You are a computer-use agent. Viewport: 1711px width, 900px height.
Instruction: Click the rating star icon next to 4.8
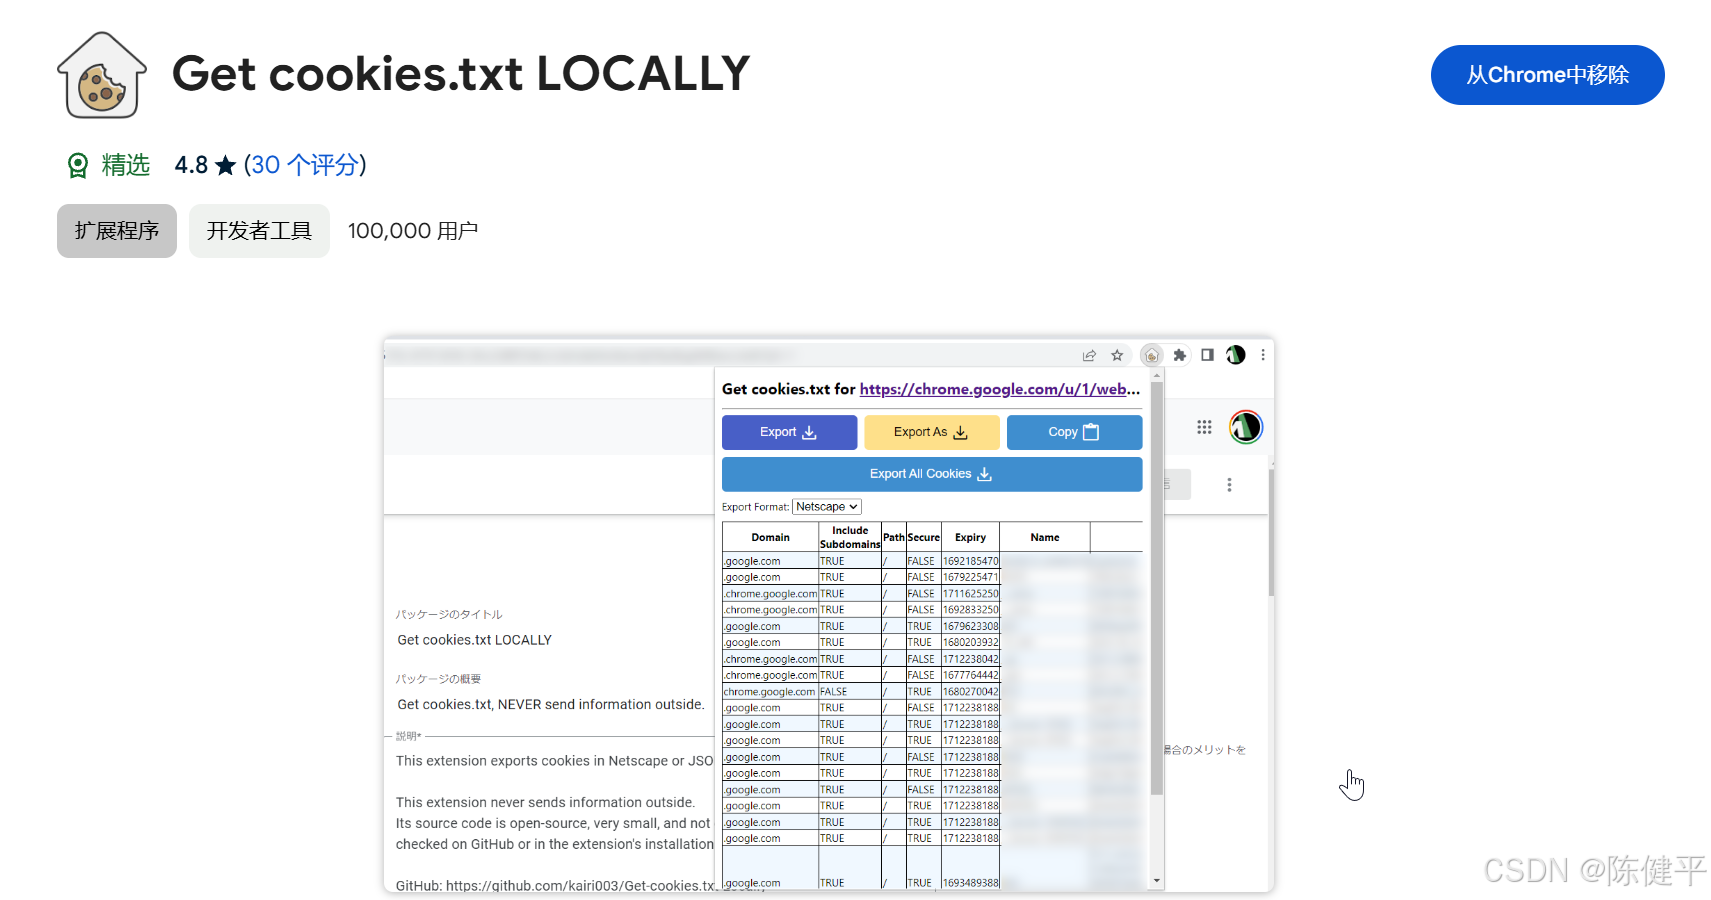(226, 165)
